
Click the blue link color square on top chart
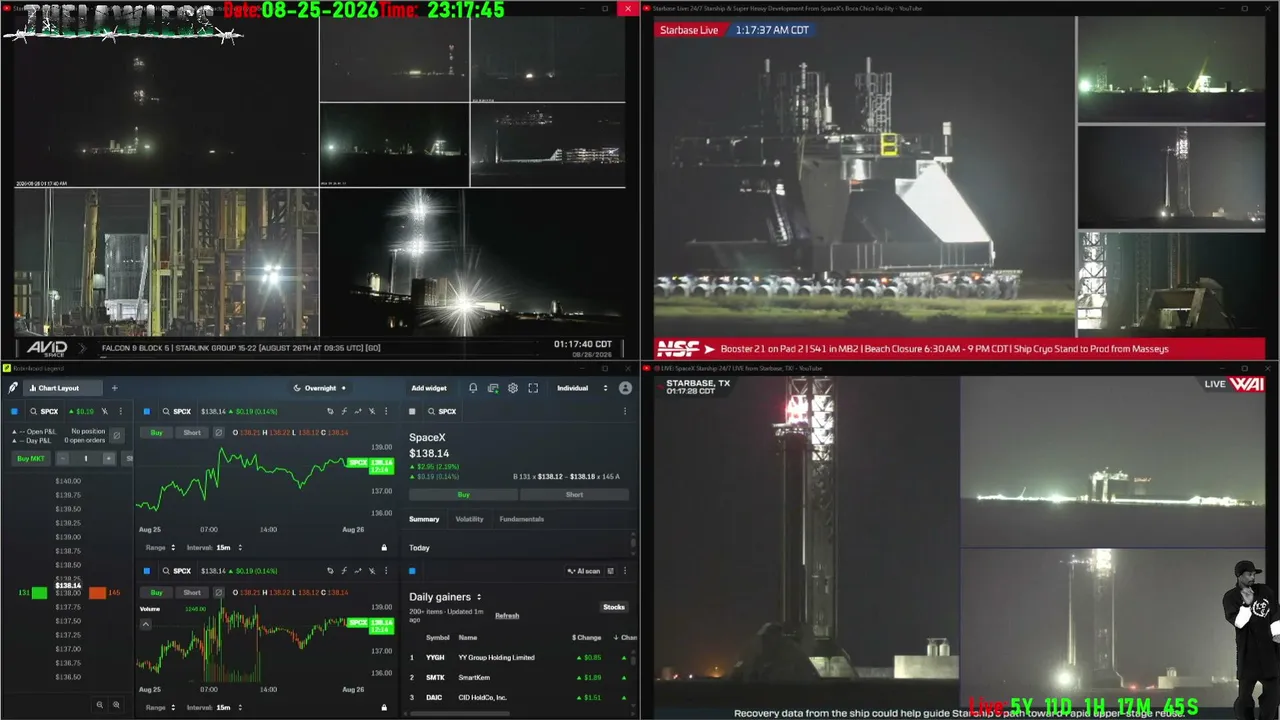[146, 411]
